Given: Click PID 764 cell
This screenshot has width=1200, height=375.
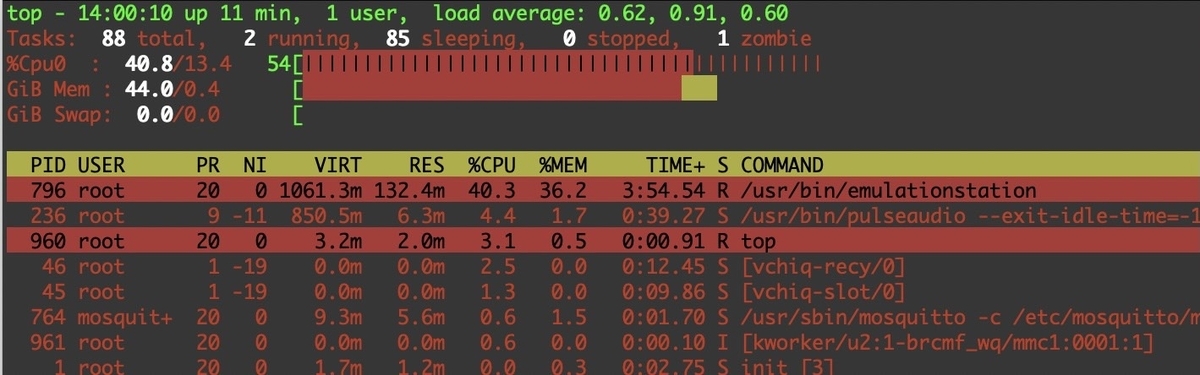Looking at the screenshot, I should coord(49,318).
